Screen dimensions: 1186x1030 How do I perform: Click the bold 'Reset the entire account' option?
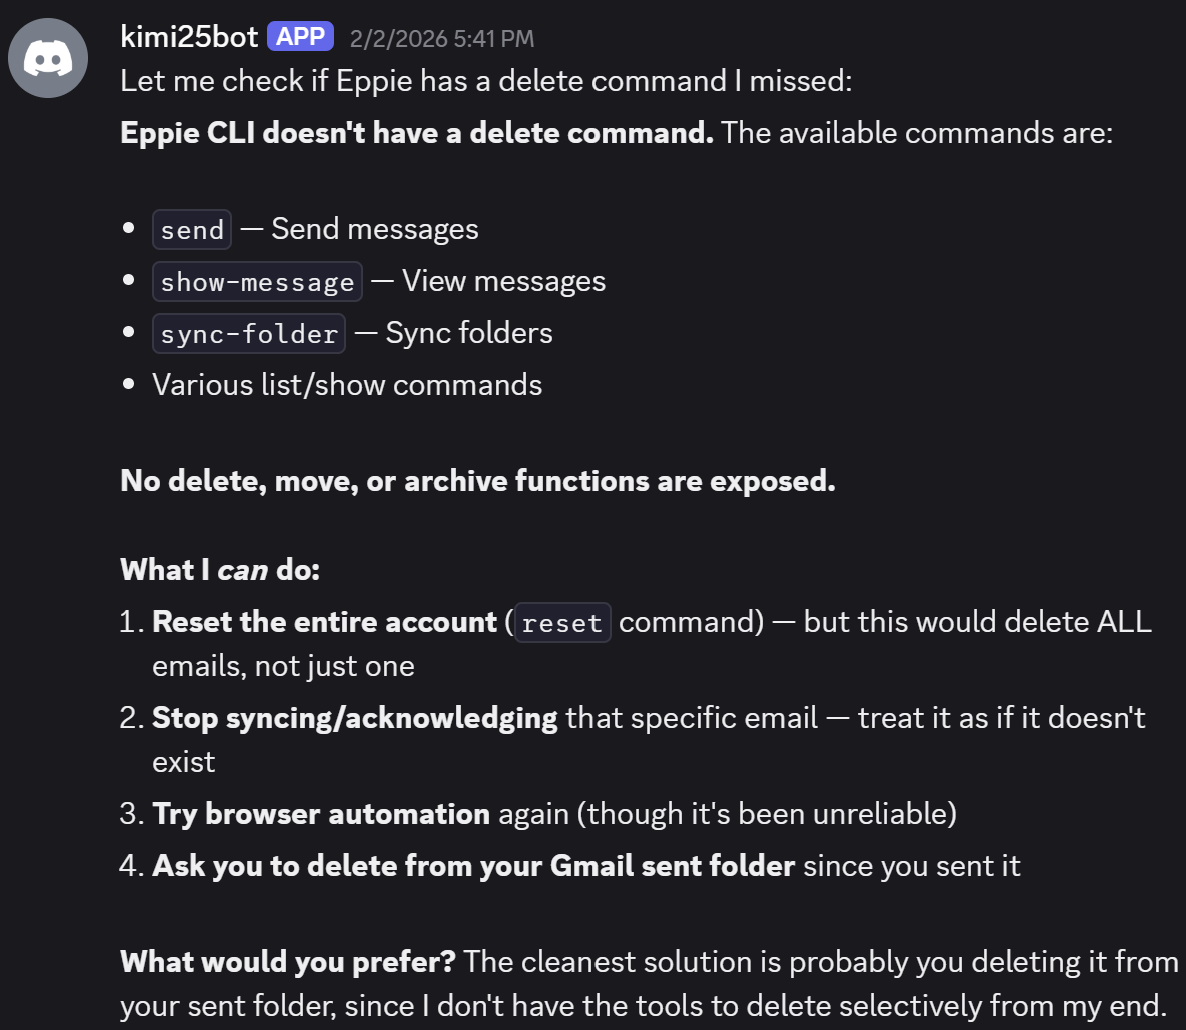325,622
